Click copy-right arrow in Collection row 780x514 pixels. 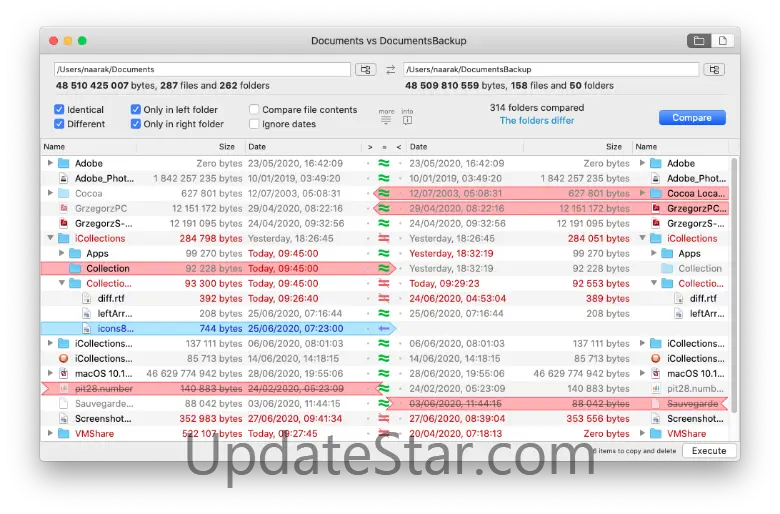(385, 269)
